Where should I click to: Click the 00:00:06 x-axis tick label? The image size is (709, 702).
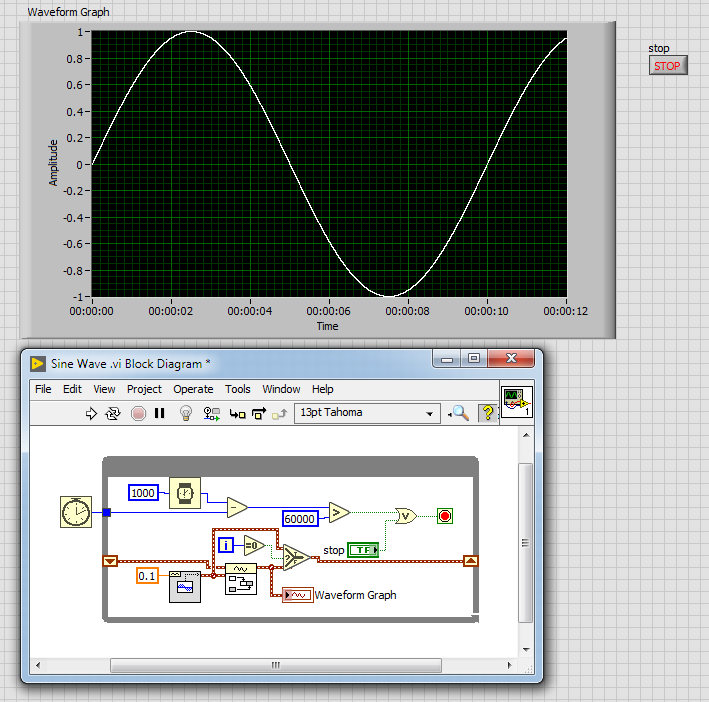pos(328,311)
